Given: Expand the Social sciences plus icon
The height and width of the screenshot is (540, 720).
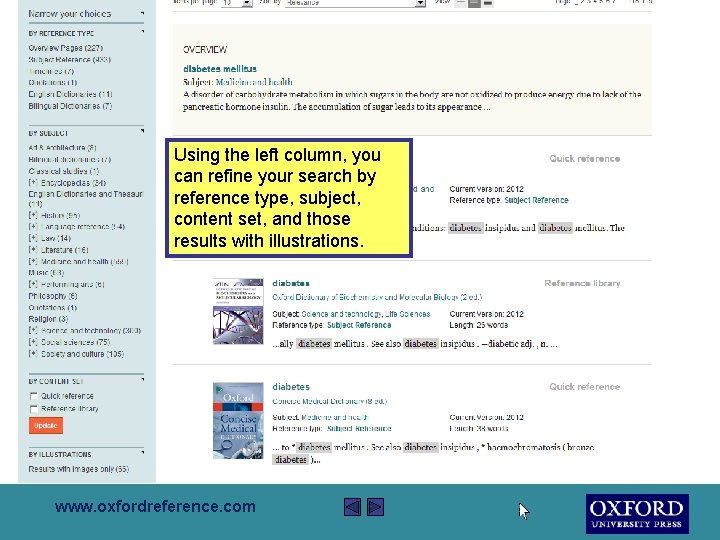Looking at the screenshot, I should pos(33,342).
